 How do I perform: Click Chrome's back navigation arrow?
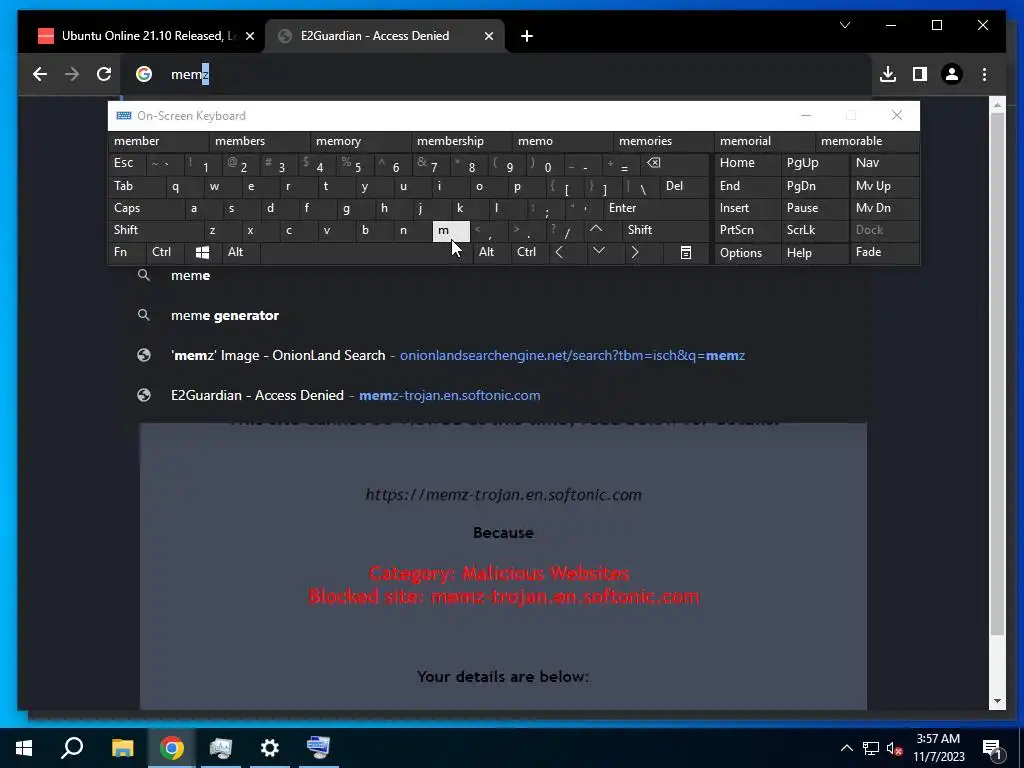point(40,74)
